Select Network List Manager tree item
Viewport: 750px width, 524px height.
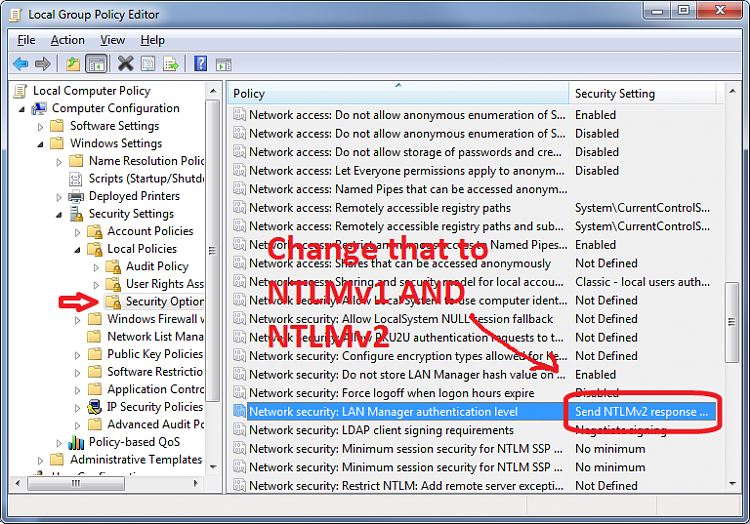(155, 337)
